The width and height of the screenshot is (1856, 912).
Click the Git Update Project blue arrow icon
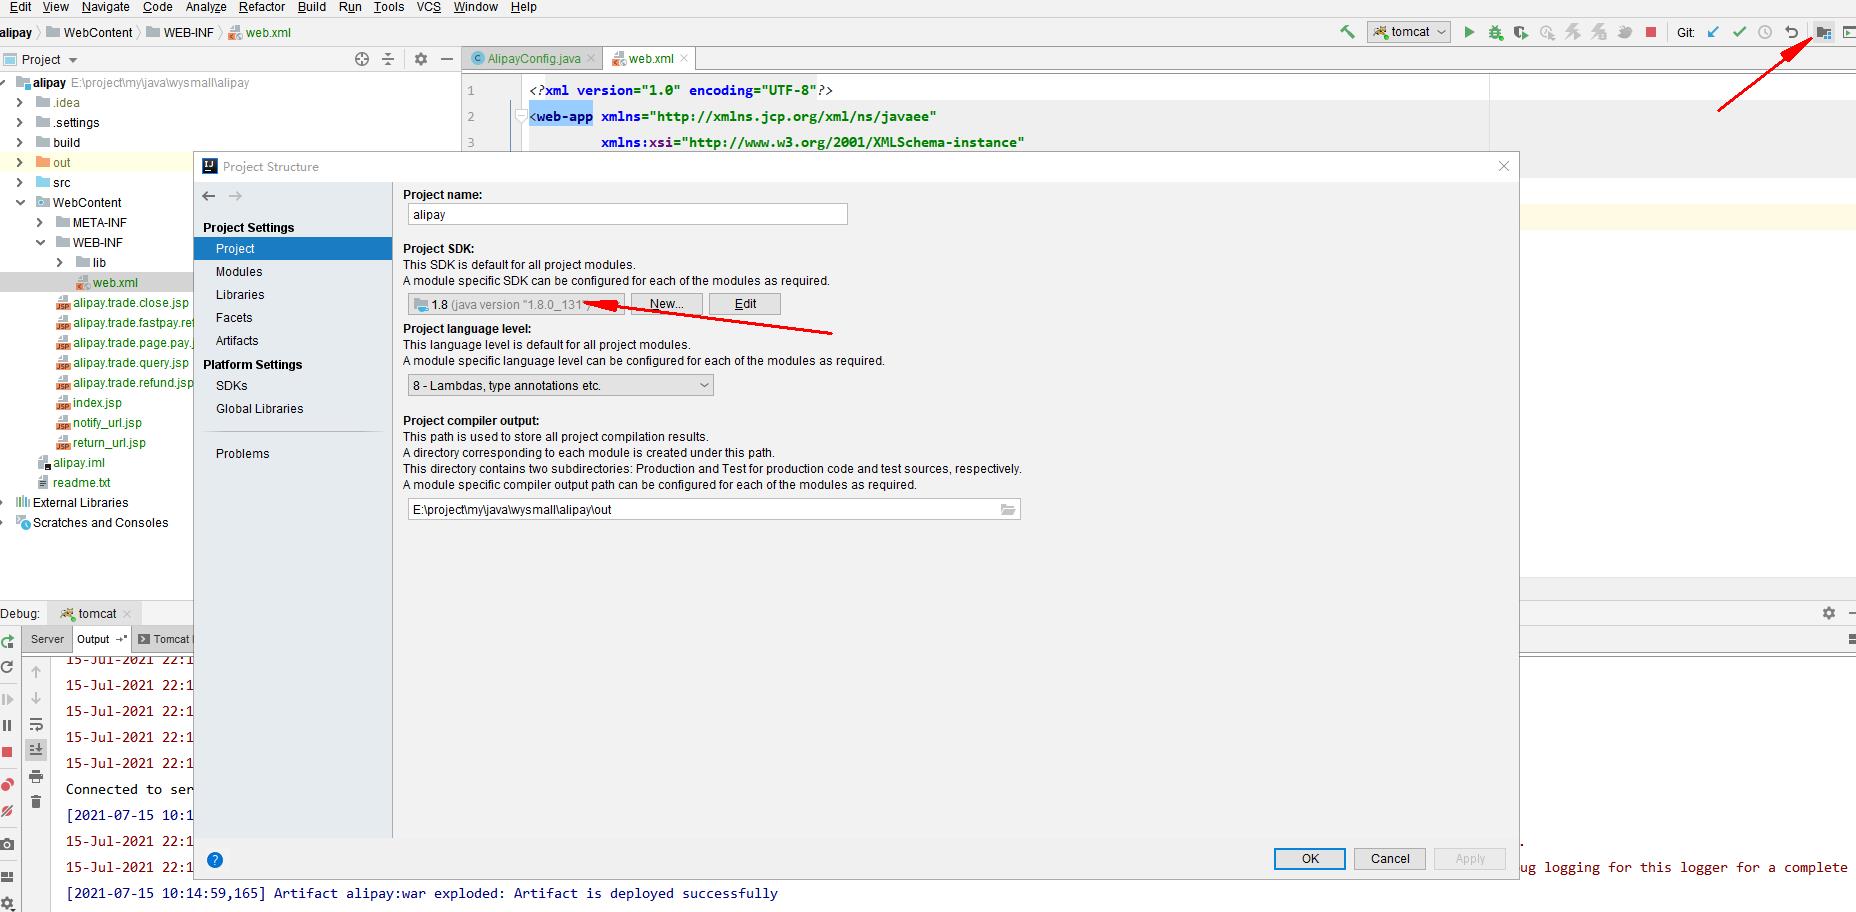coord(1713,32)
